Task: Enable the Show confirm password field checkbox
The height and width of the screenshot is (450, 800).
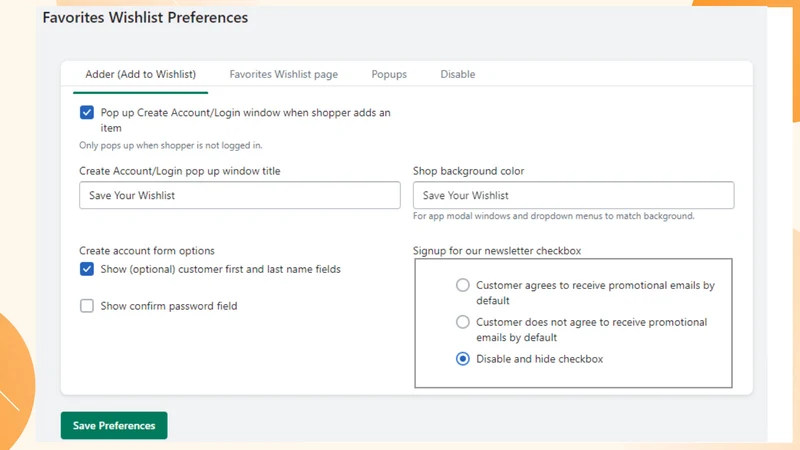Action: point(87,306)
